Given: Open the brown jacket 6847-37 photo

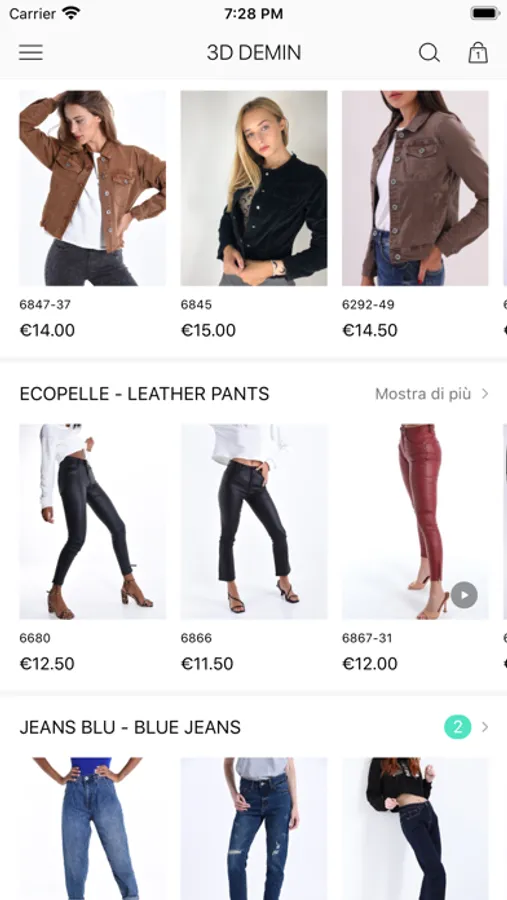Looking at the screenshot, I should coord(92,188).
